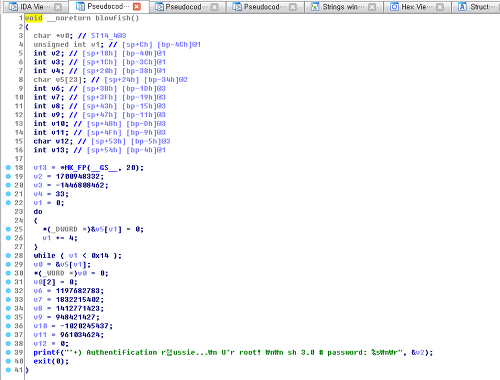Close the active Pseudocode tab via red X

click(x=137, y=7)
